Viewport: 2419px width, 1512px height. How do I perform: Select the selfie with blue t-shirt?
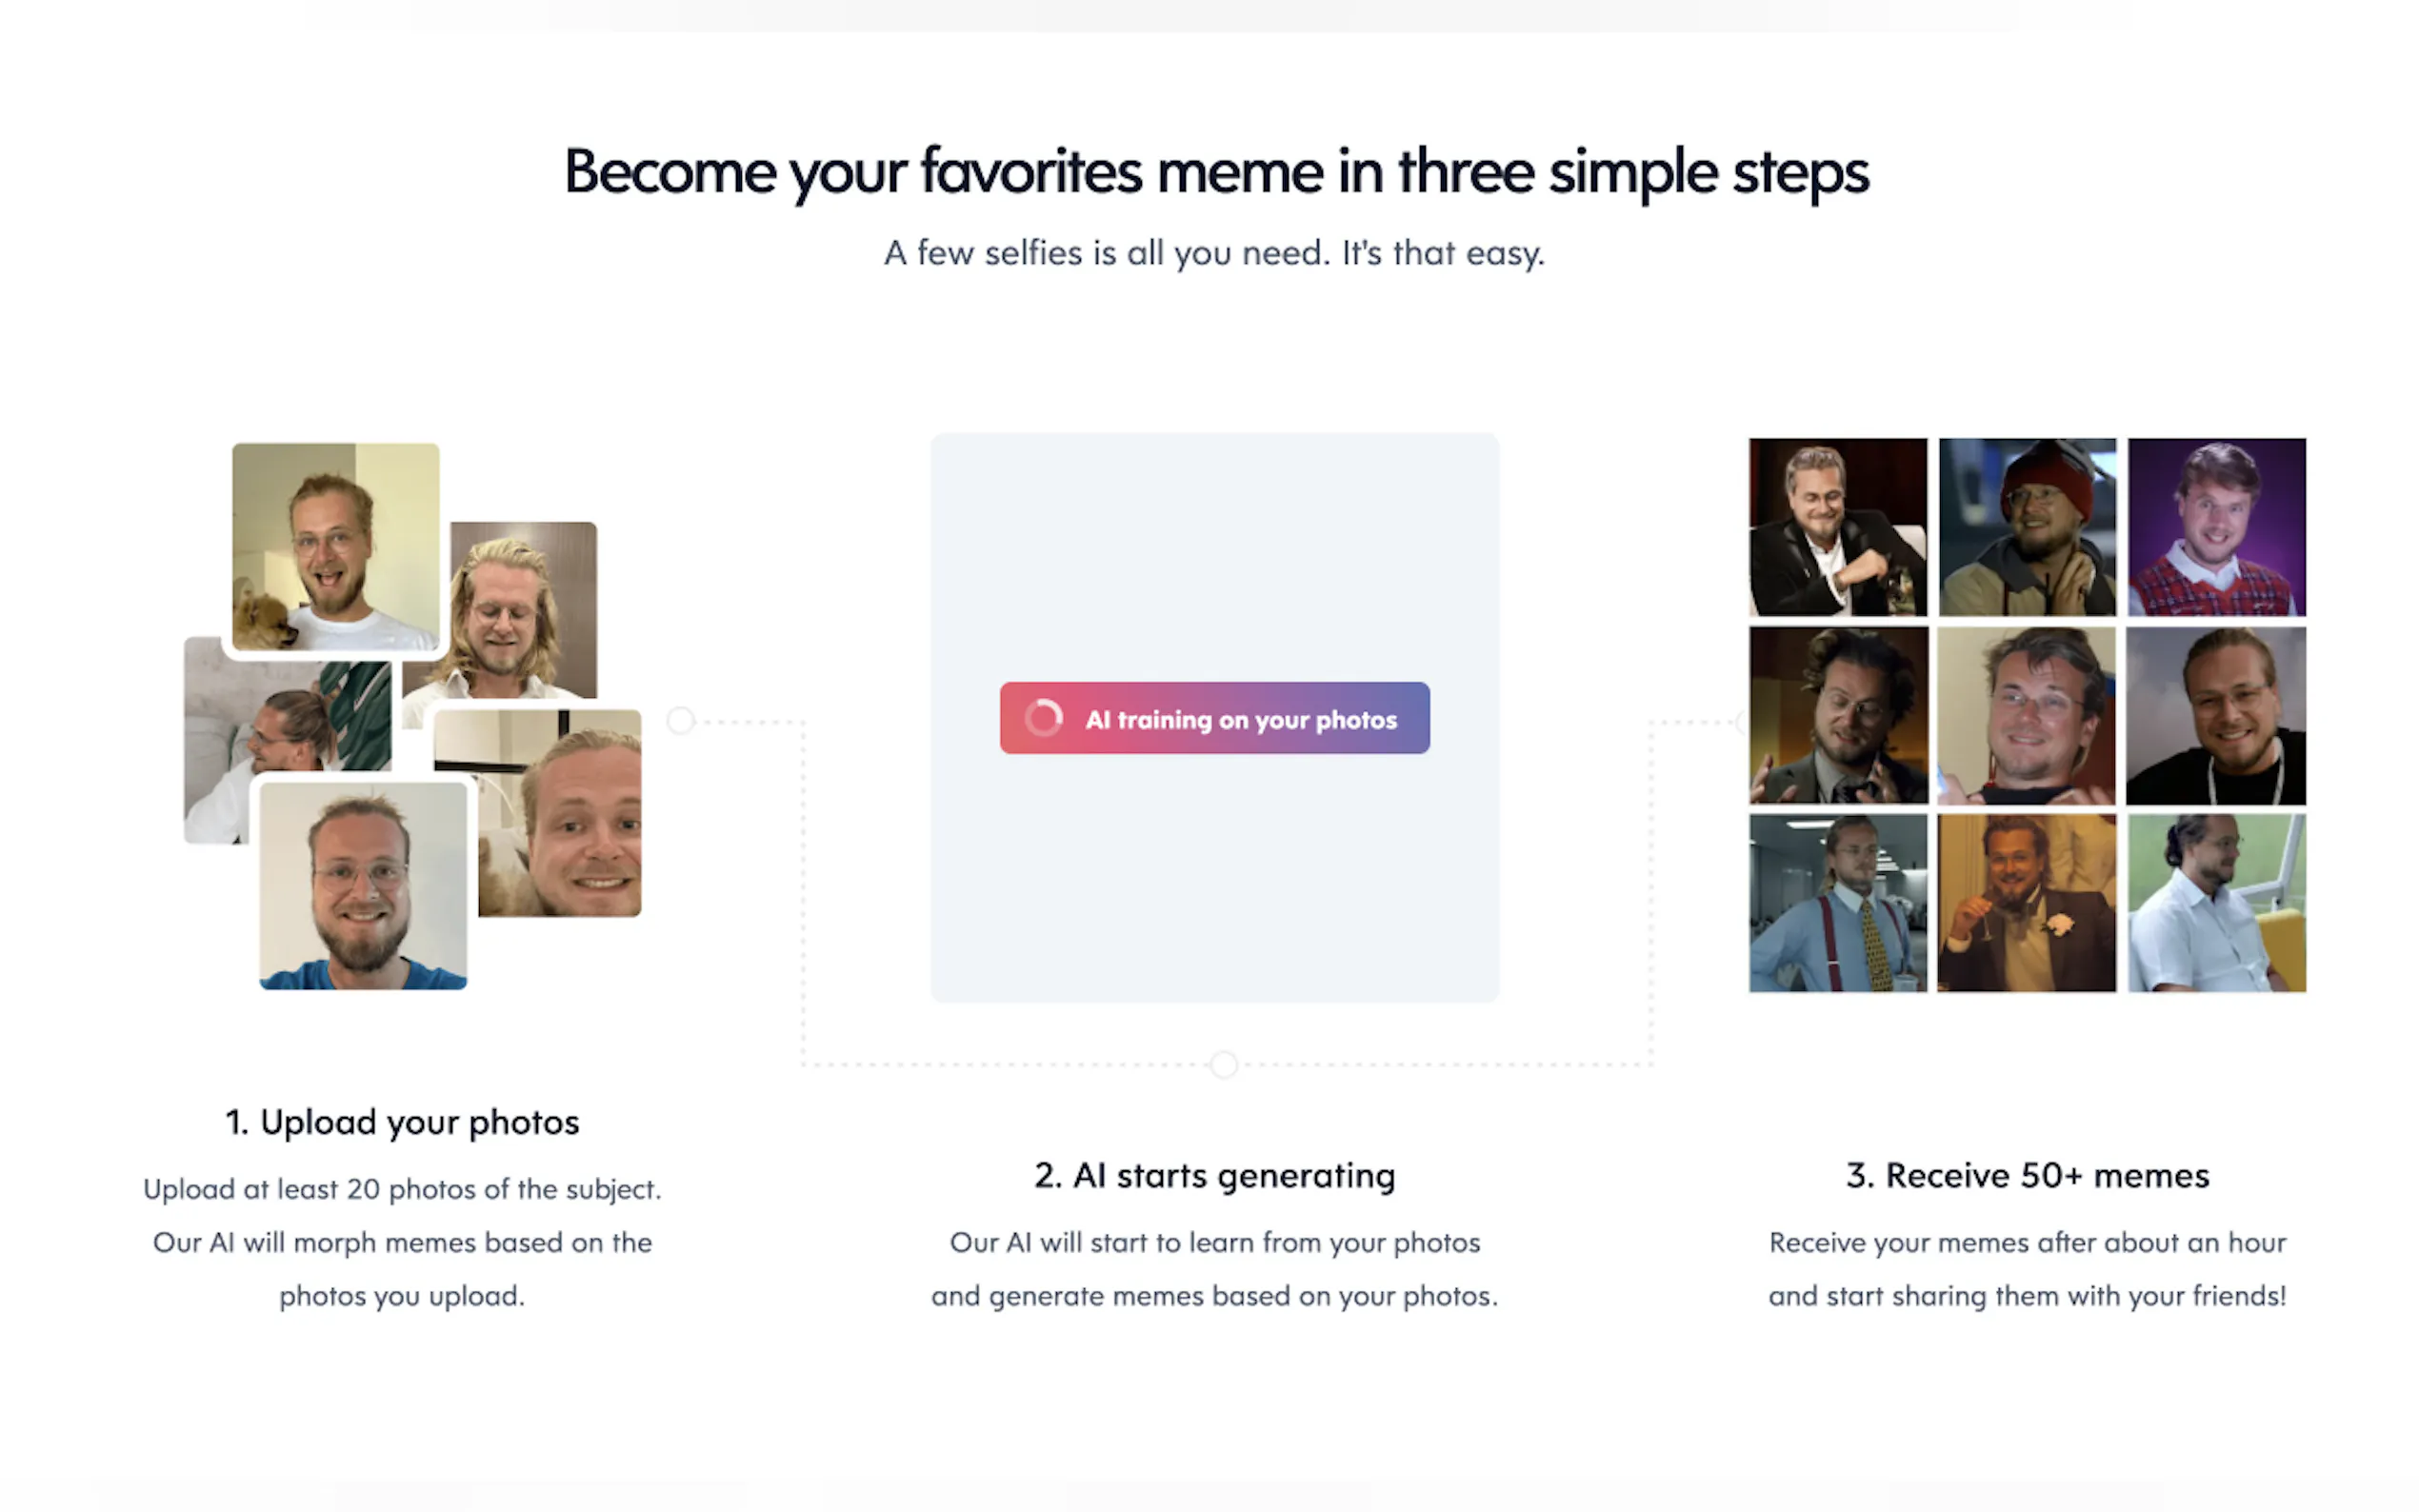(363, 886)
